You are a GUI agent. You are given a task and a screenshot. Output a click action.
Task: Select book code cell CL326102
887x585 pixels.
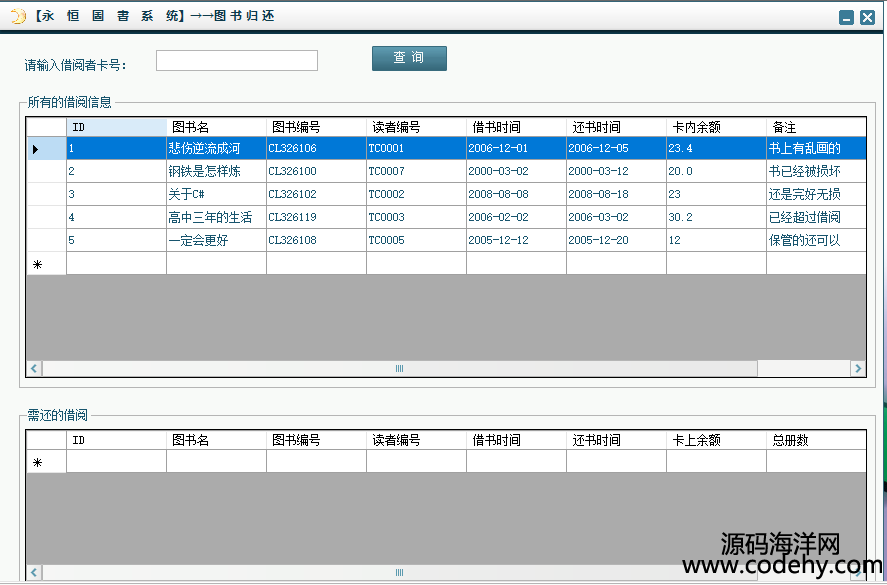pos(316,194)
